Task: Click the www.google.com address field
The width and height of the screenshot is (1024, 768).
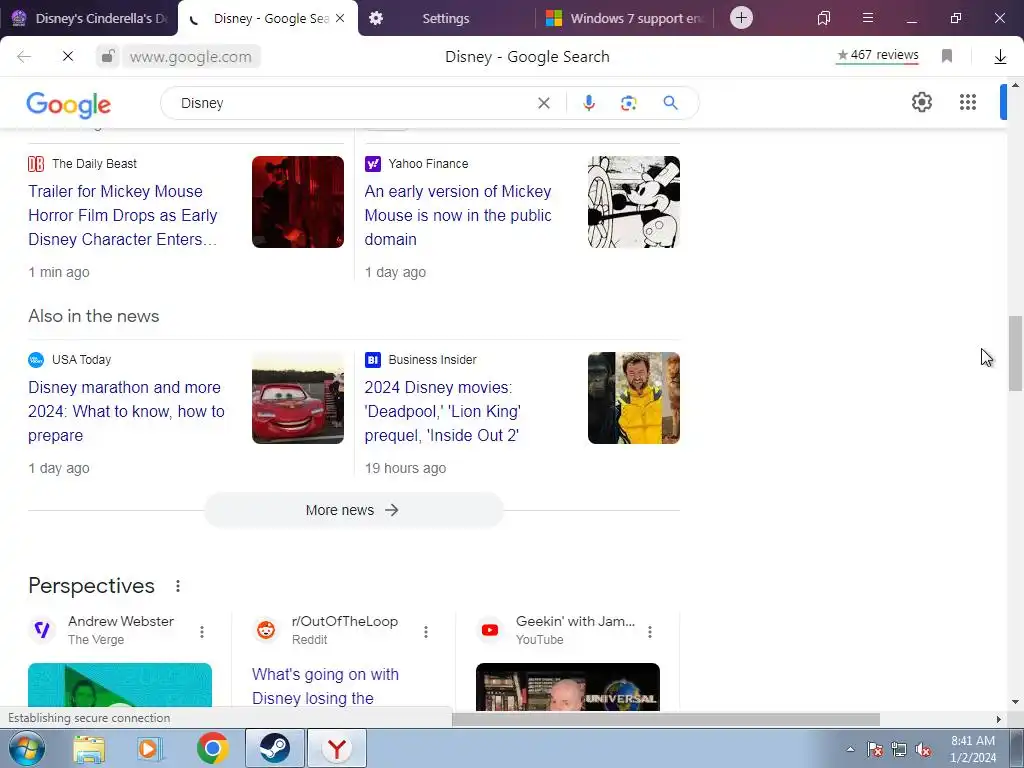Action: click(191, 57)
